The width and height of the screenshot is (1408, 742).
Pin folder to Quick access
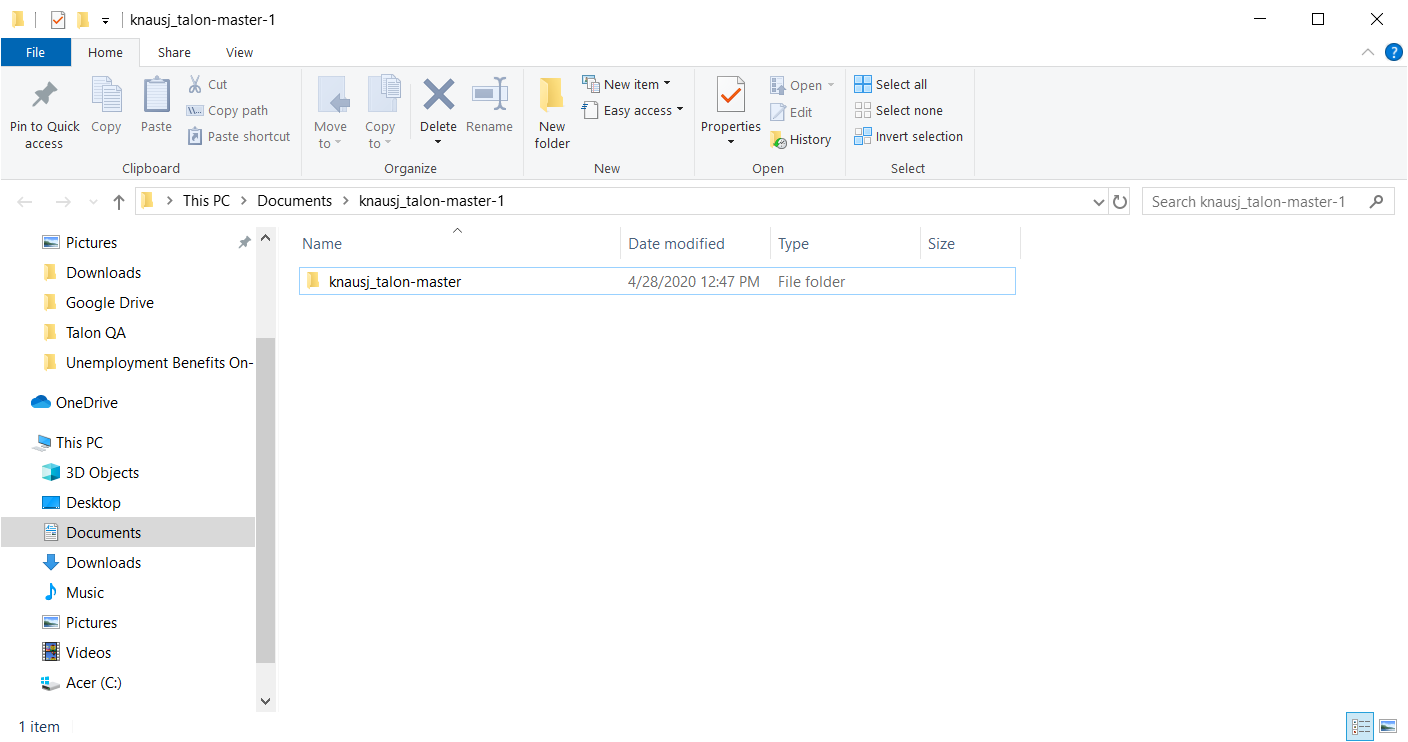click(x=44, y=115)
